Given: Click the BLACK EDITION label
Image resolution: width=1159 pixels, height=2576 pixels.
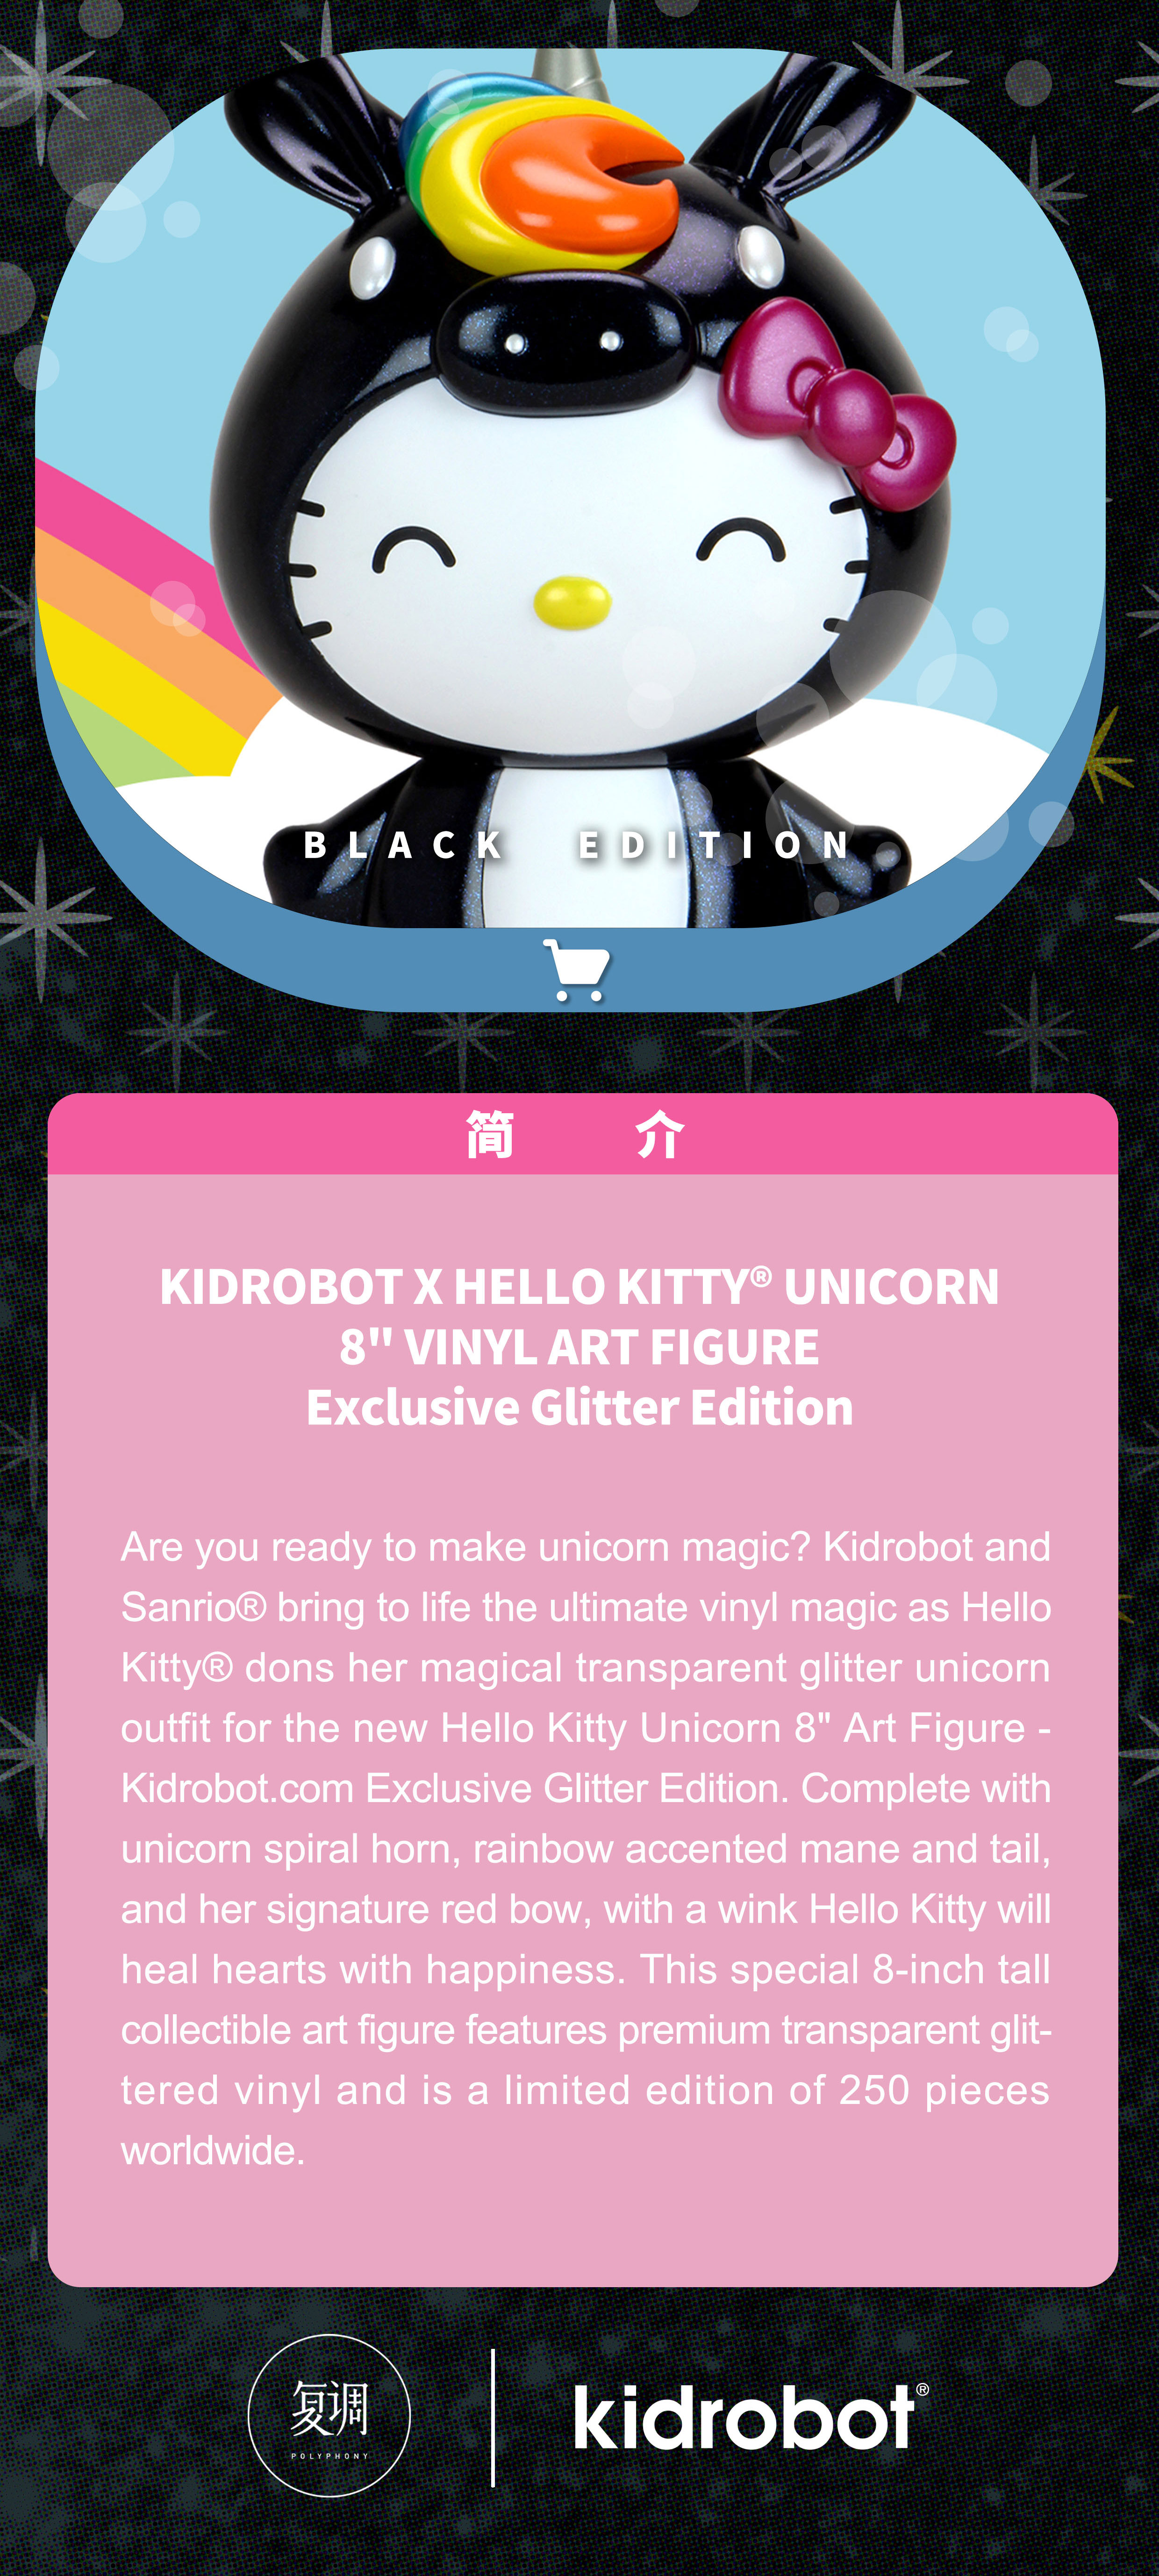Looking at the screenshot, I should [x=578, y=845].
